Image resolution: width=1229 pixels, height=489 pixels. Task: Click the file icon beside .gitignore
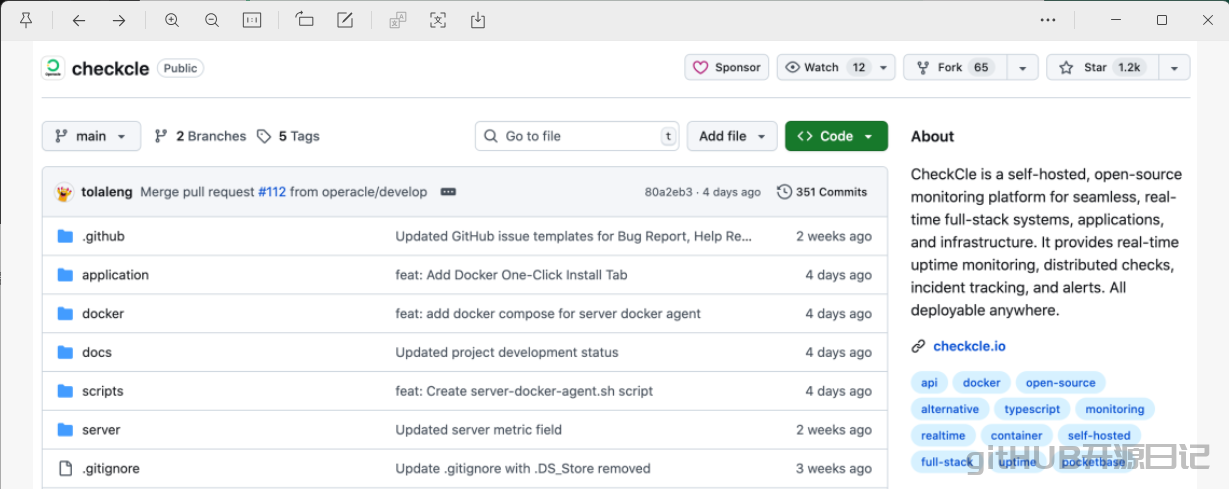pos(66,468)
